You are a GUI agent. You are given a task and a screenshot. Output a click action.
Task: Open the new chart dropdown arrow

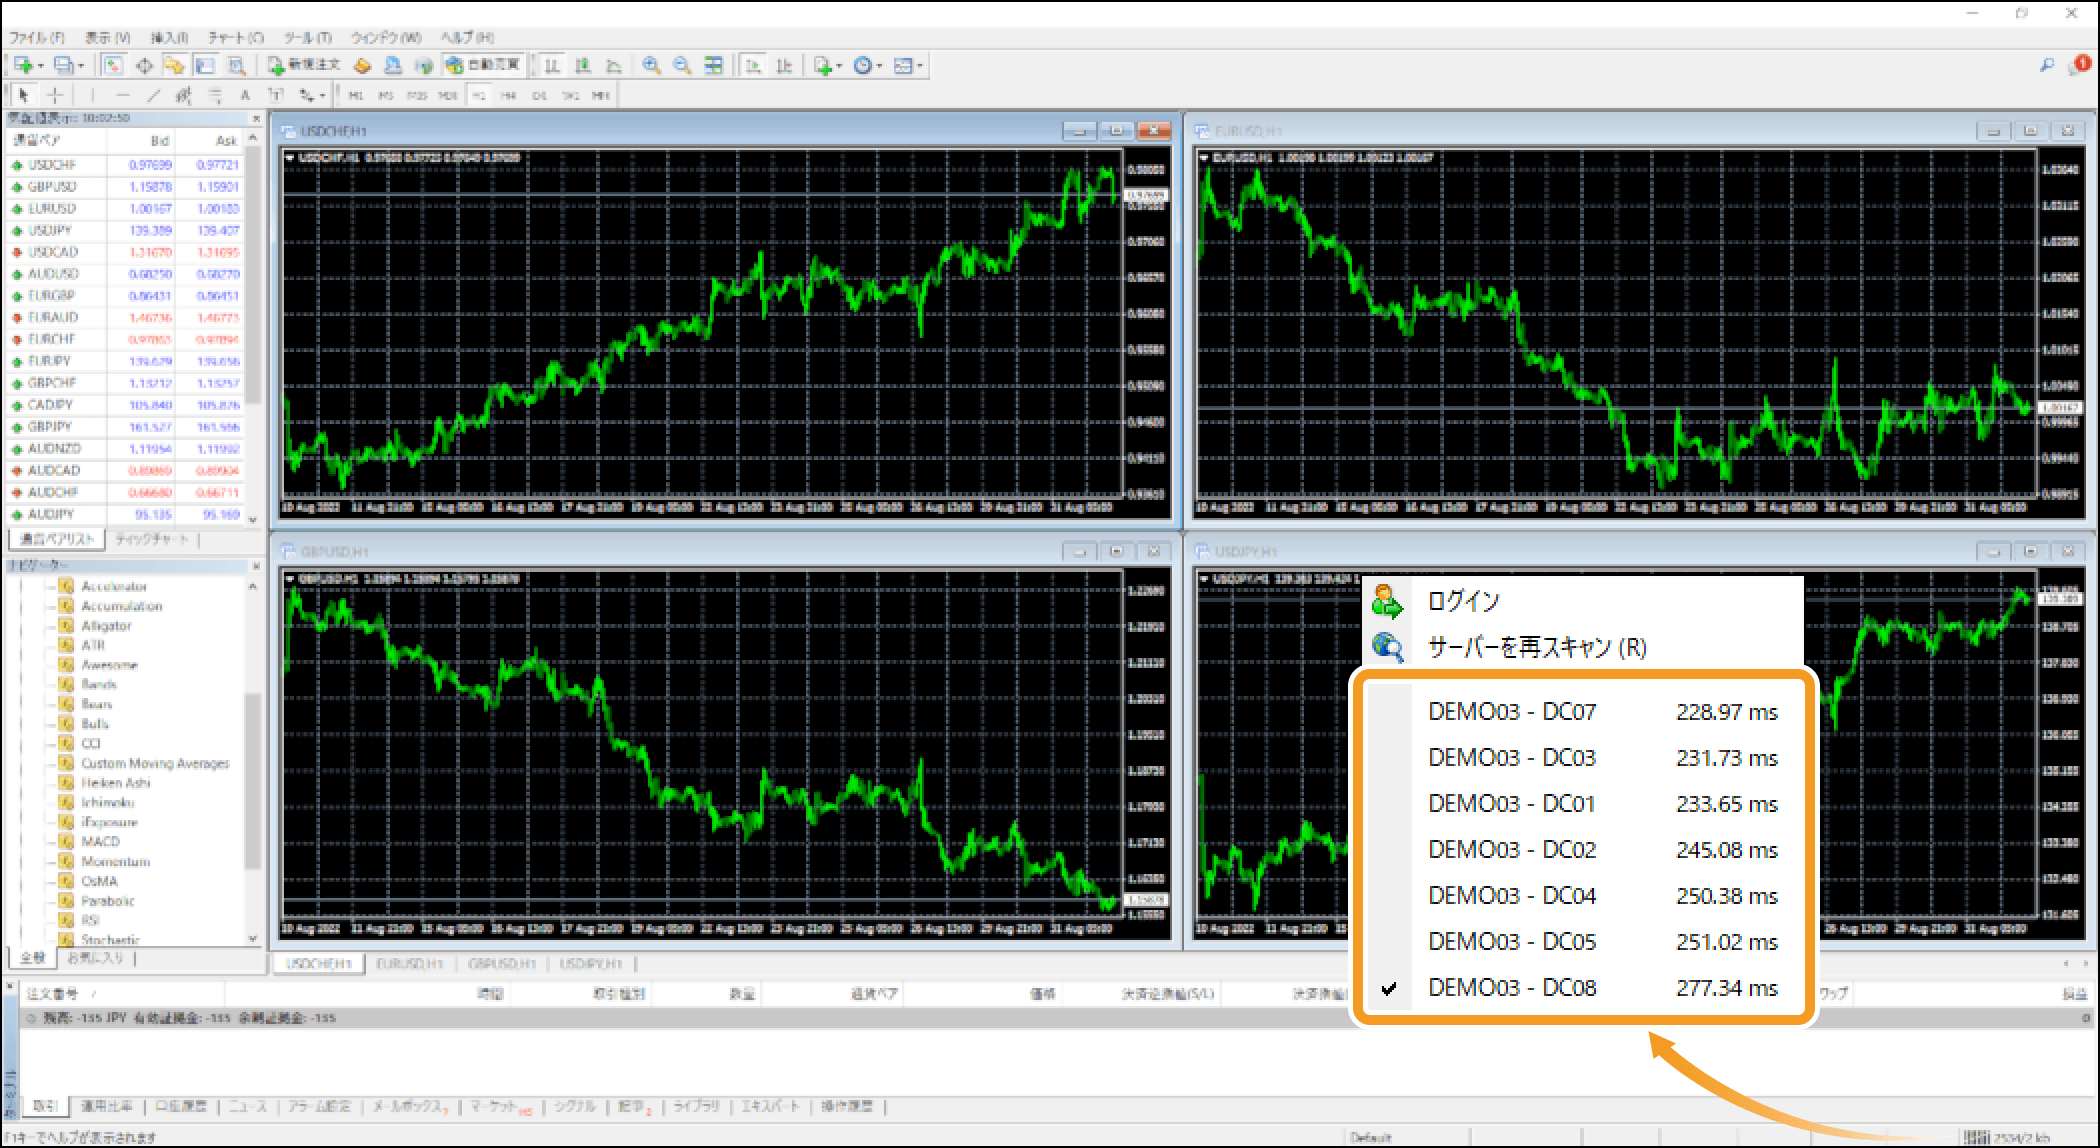tap(41, 66)
